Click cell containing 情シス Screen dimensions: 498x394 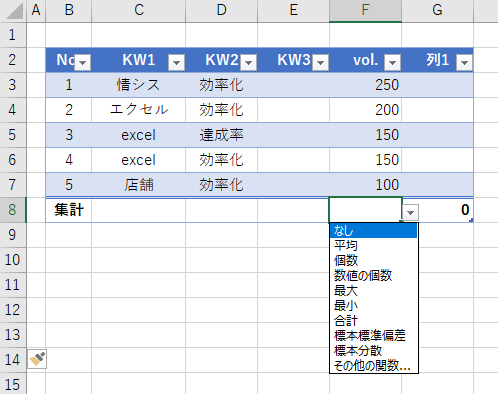(139, 85)
